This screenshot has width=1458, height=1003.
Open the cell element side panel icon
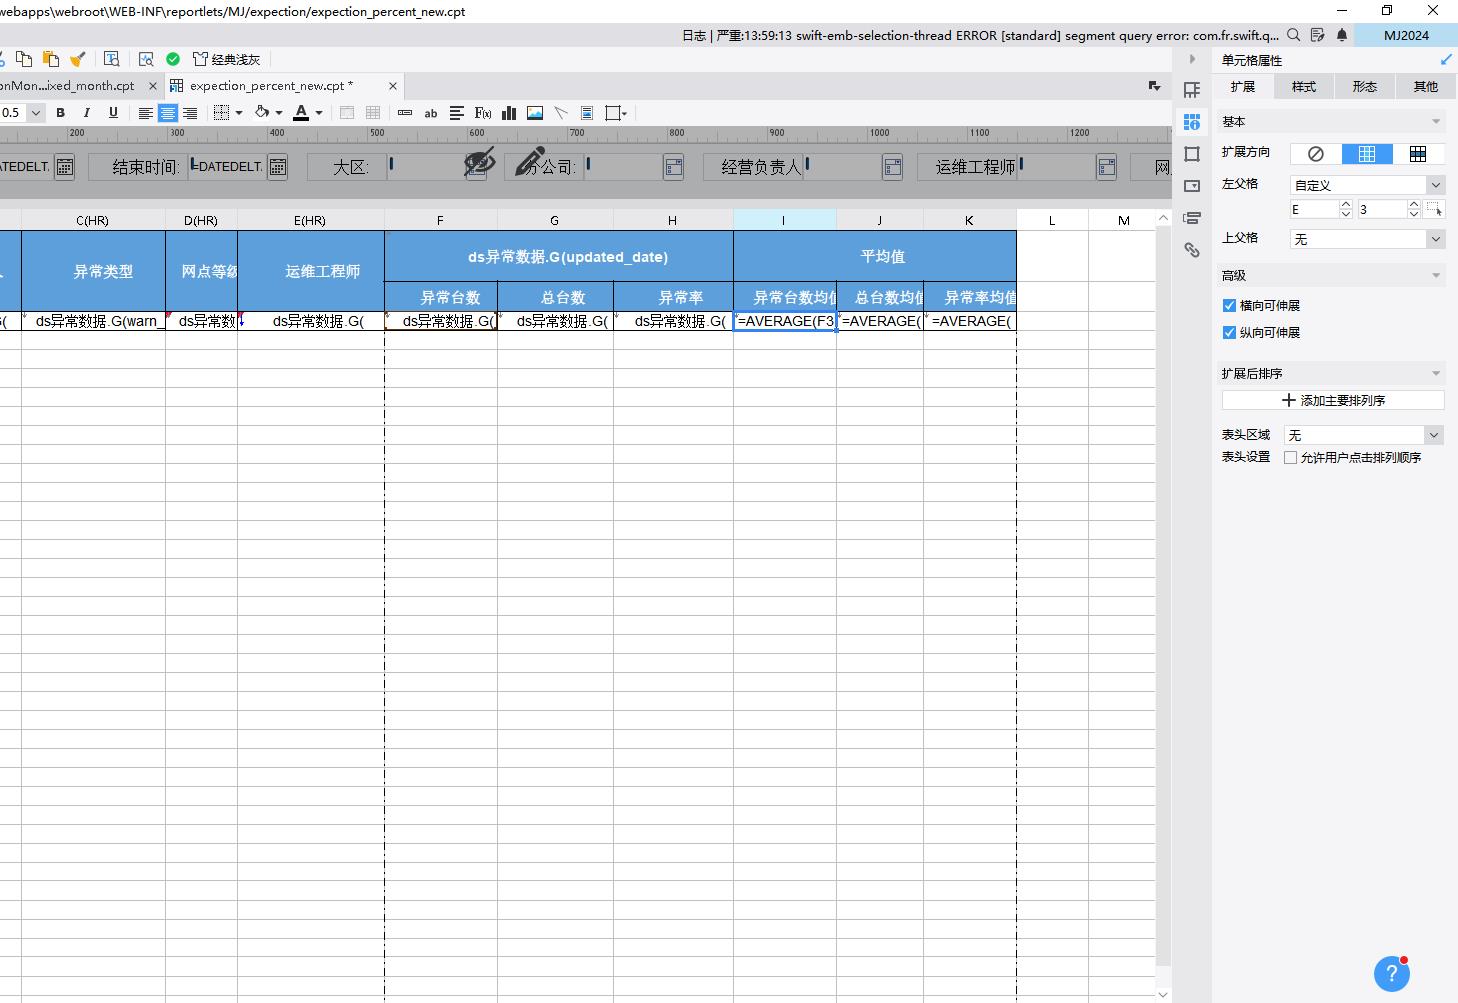click(1192, 90)
